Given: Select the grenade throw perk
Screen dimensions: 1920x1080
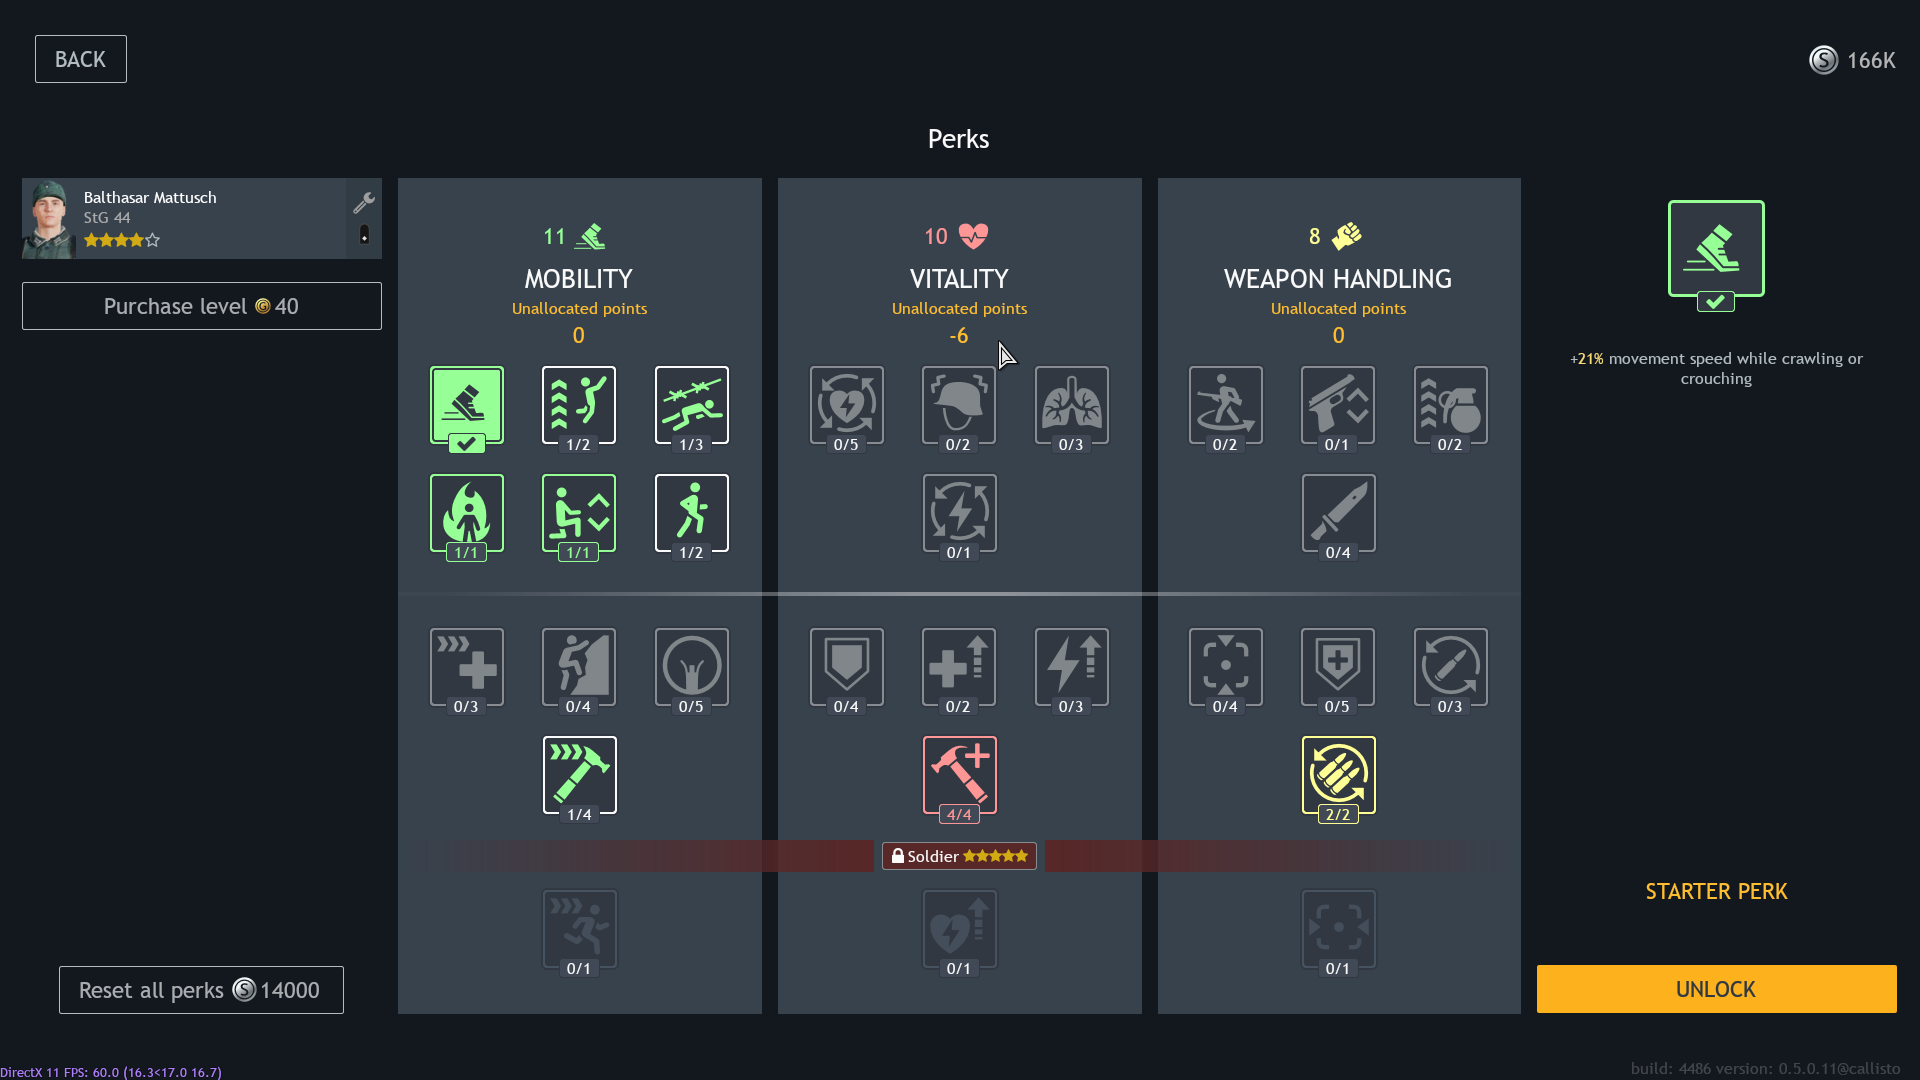Looking at the screenshot, I should pyautogui.click(x=1450, y=405).
